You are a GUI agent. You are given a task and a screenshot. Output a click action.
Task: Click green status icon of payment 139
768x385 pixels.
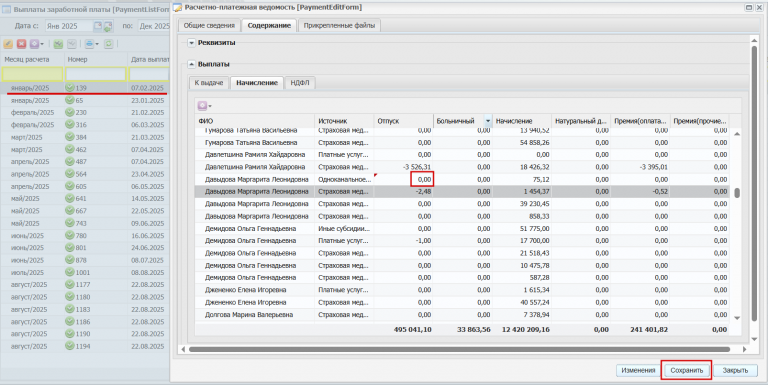(x=70, y=88)
